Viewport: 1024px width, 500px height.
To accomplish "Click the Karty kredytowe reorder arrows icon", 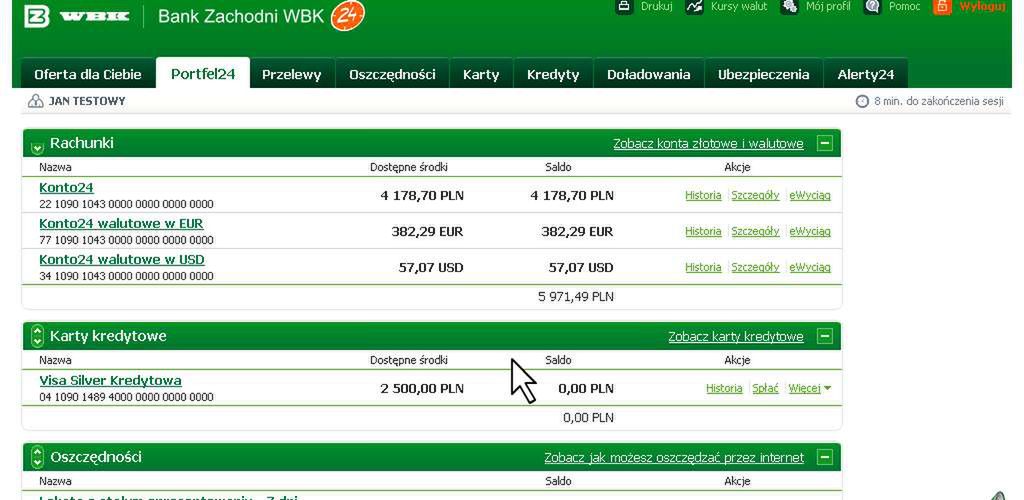I will point(37,336).
